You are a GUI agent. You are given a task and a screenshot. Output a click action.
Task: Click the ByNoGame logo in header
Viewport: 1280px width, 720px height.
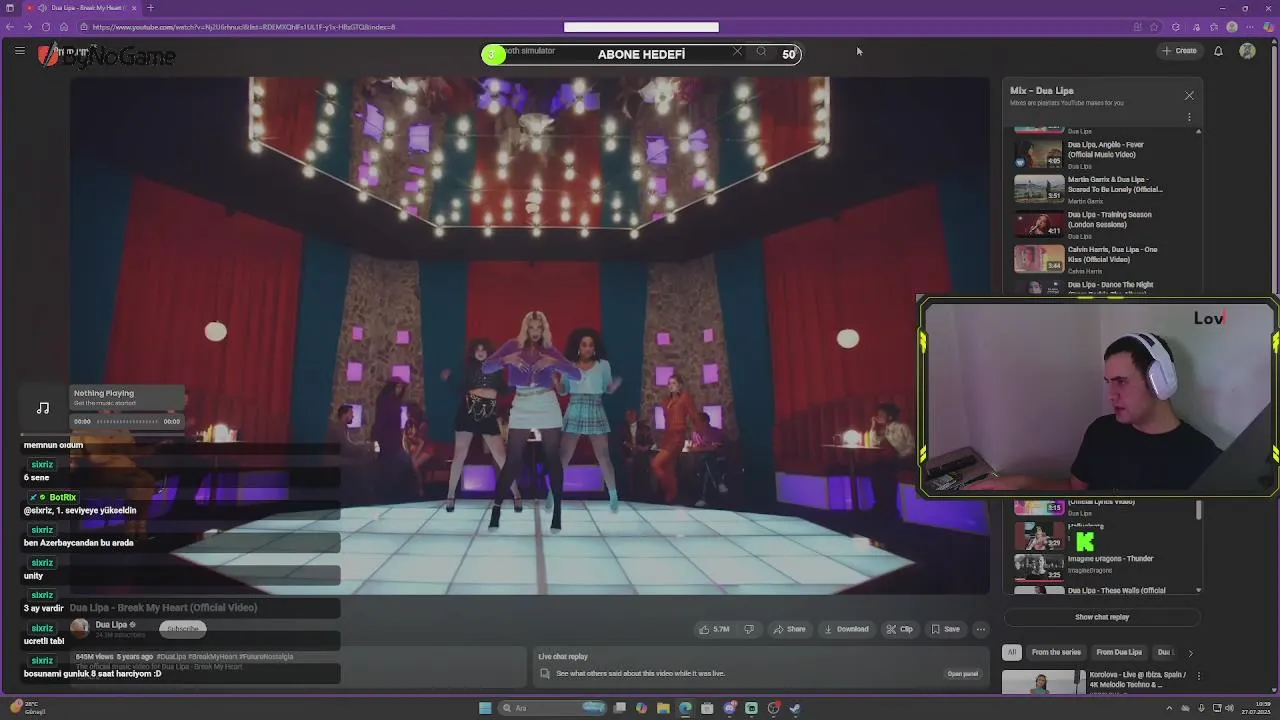105,56
